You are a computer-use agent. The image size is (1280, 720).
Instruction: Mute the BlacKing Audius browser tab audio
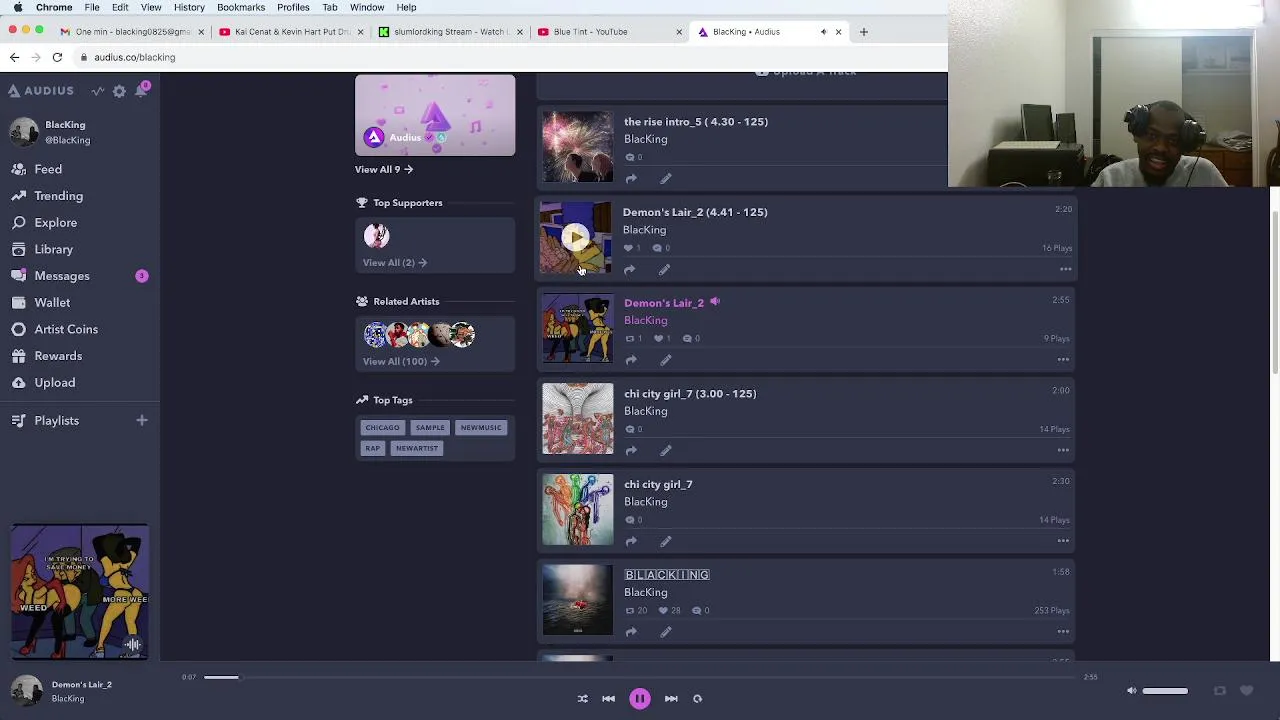(x=823, y=32)
